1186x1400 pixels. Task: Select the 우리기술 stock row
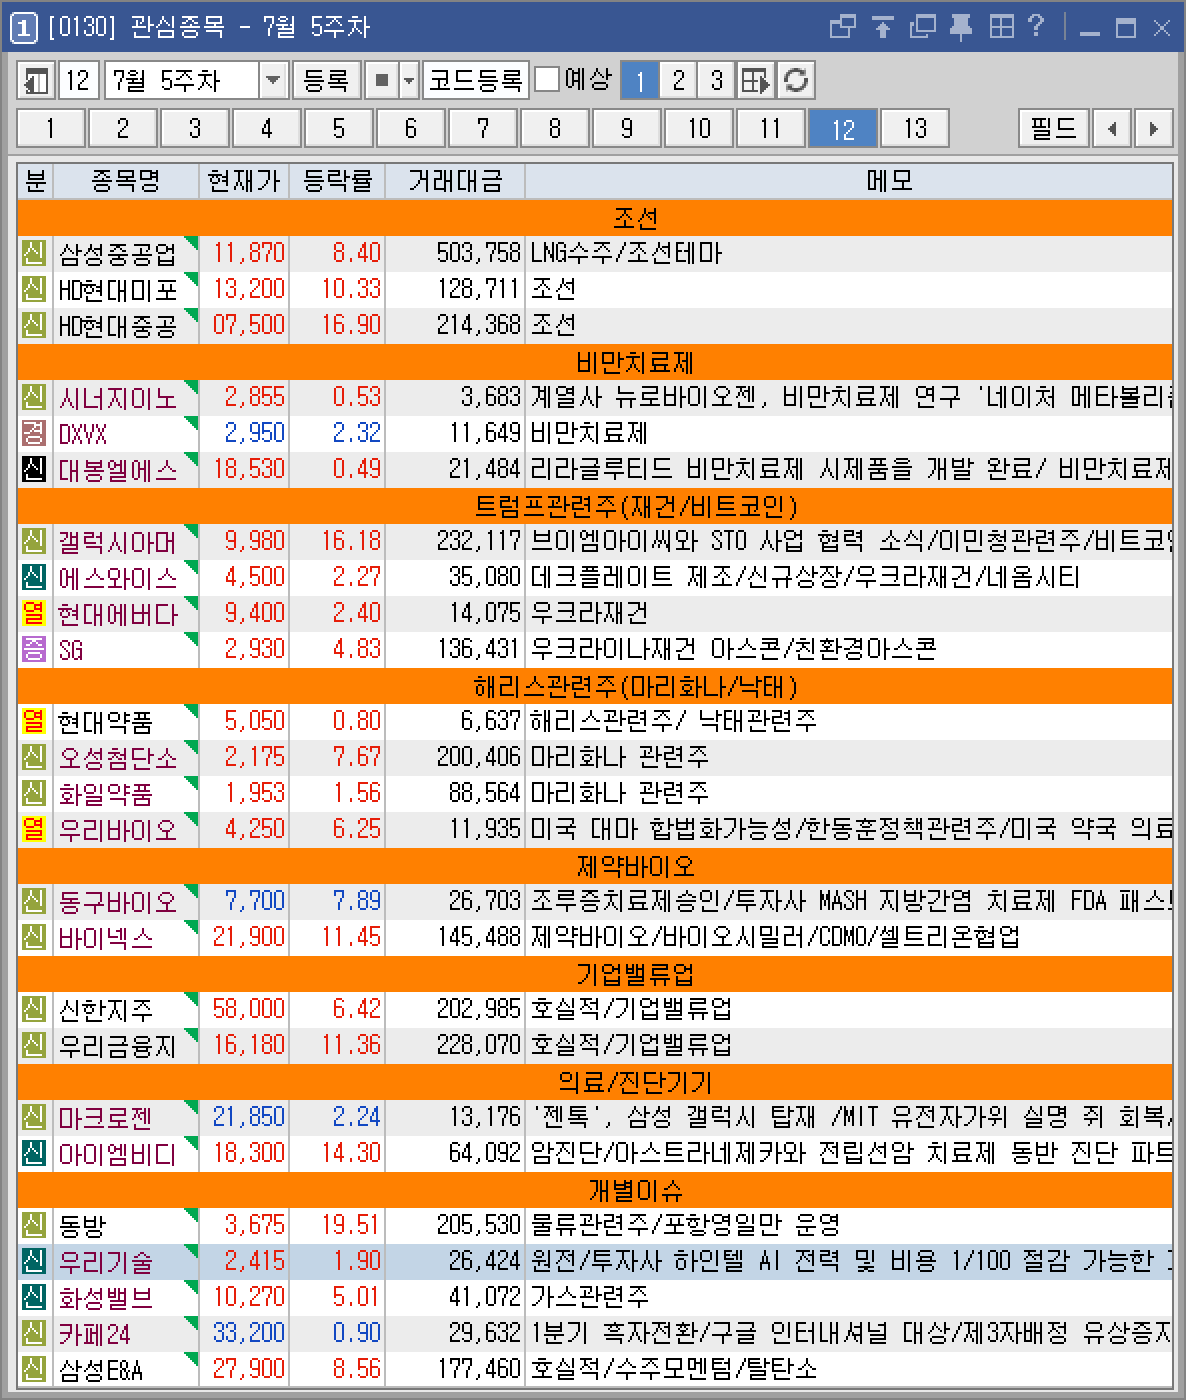595,1262
